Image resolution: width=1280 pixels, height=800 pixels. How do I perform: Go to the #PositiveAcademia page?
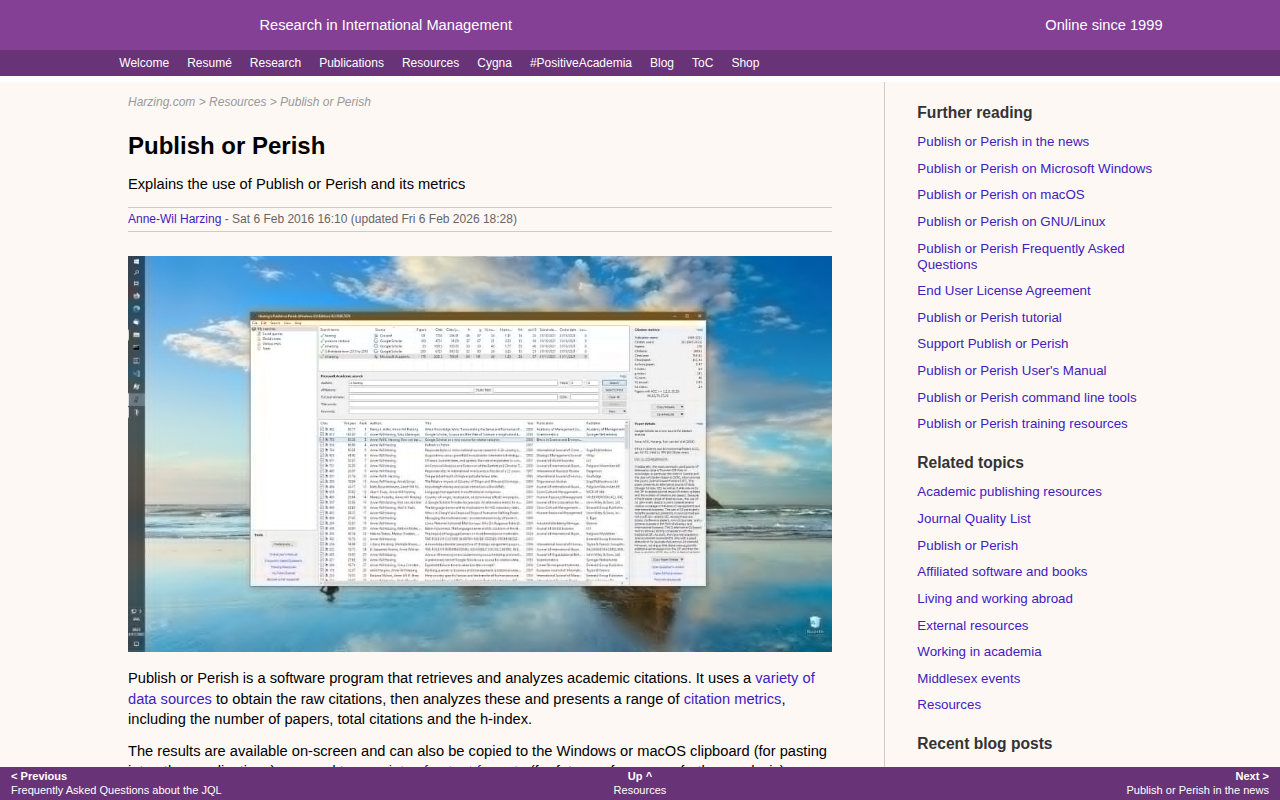(580, 63)
